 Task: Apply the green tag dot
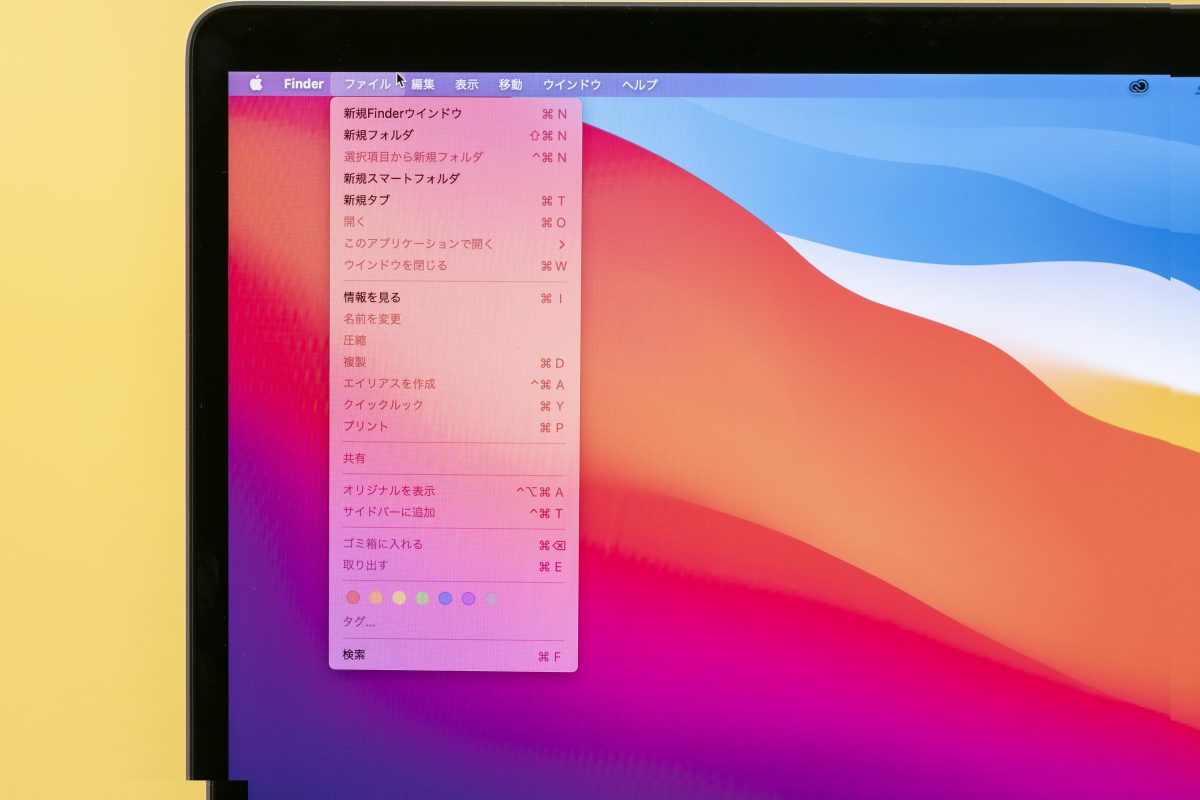click(x=422, y=598)
